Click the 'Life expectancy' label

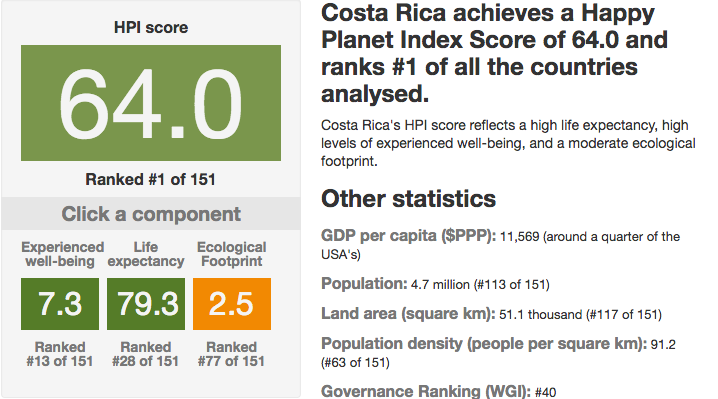[146, 254]
